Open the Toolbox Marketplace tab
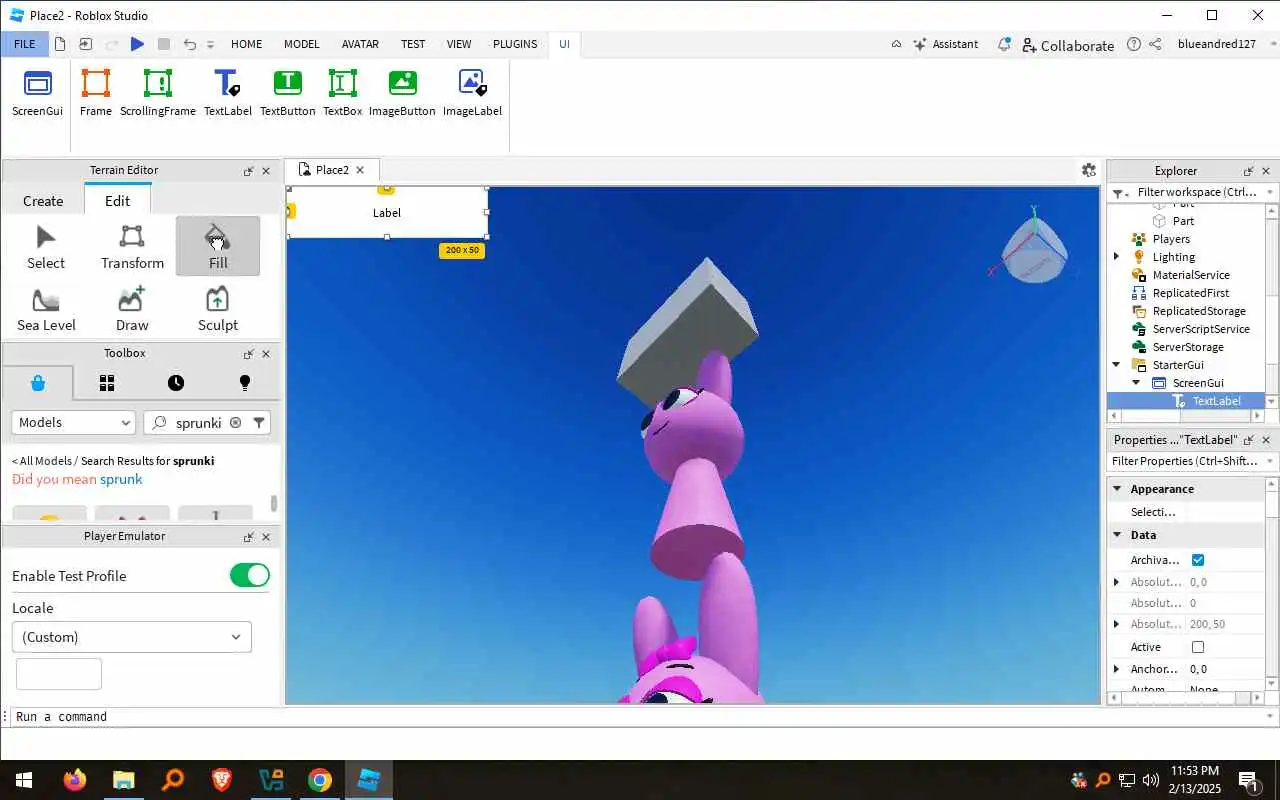 point(38,383)
